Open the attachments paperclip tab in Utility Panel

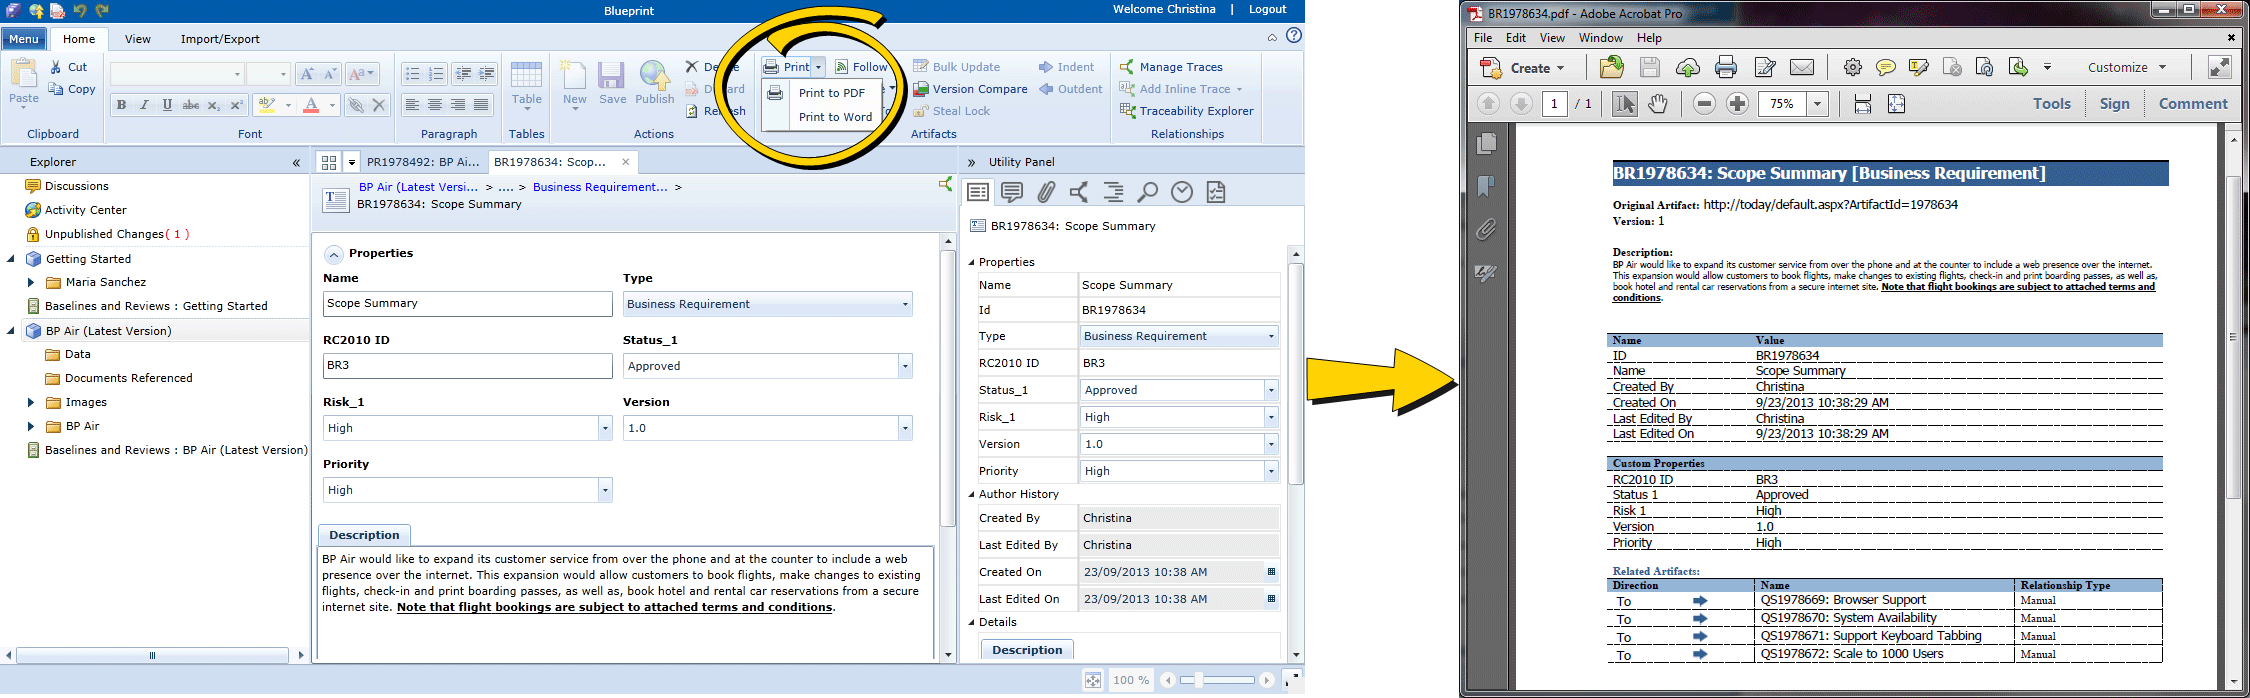(1046, 192)
